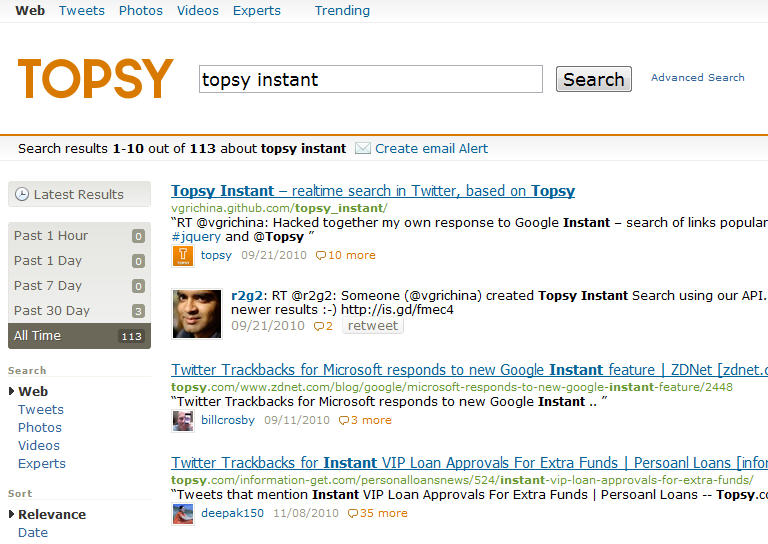Image resolution: width=768 pixels, height=544 pixels.
Task: Open Instant VIP Loan Approvals result
Action: [x=469, y=463]
